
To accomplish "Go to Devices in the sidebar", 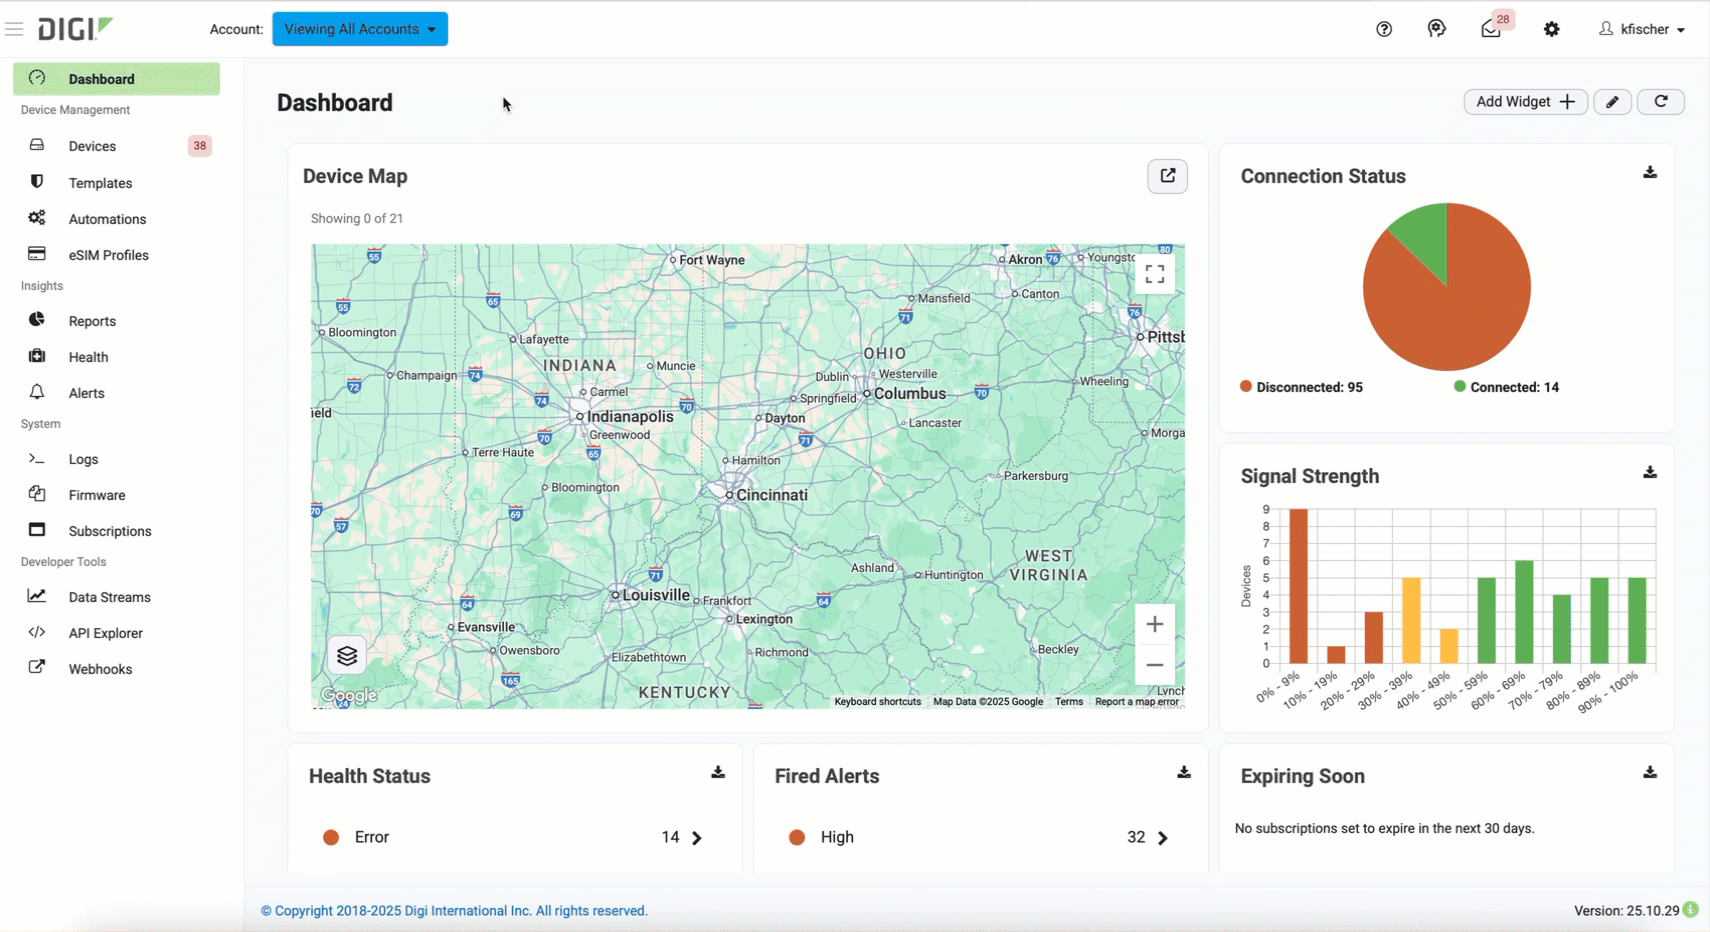I will [x=92, y=146].
